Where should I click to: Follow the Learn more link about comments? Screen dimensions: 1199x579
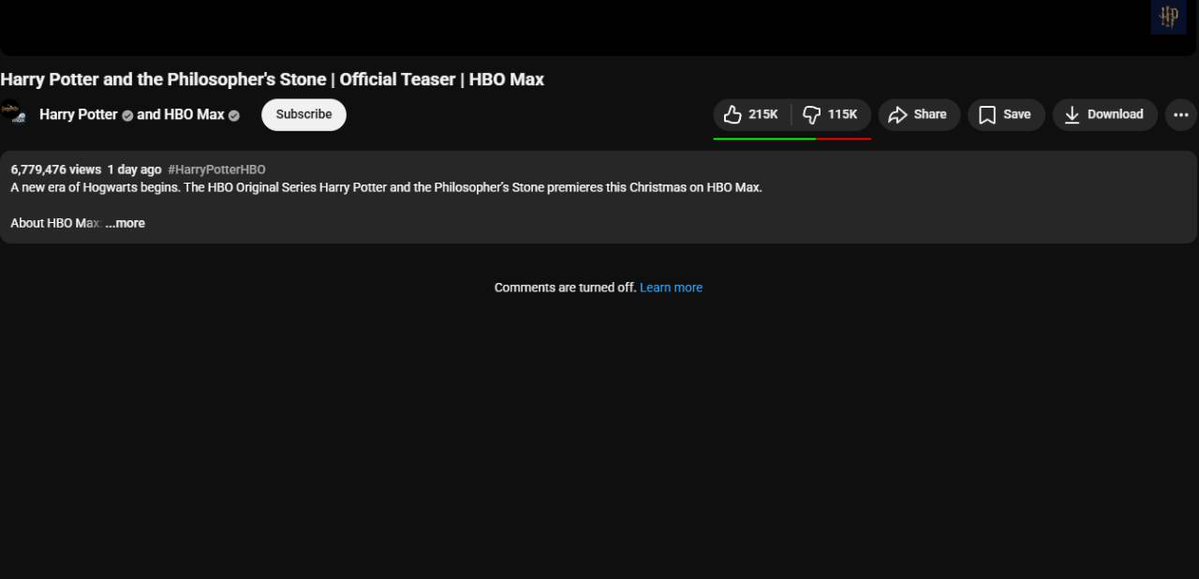point(671,288)
